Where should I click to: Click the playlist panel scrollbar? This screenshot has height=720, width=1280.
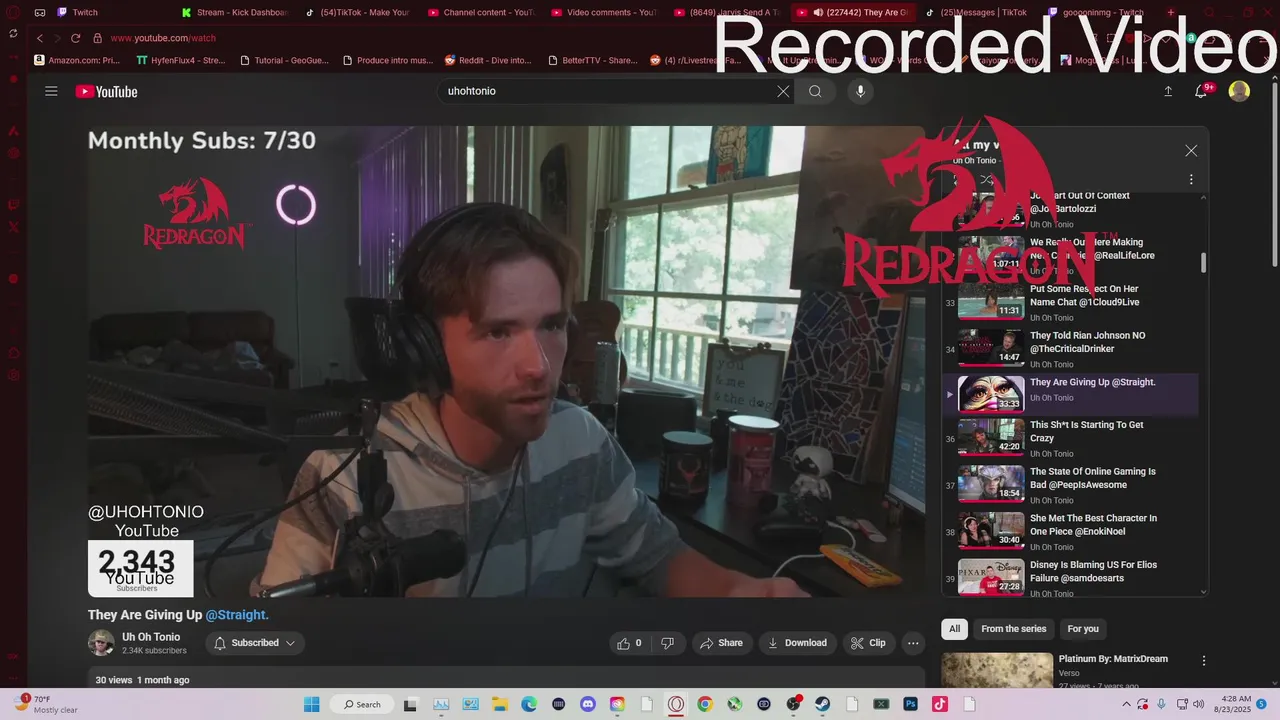(x=1203, y=263)
